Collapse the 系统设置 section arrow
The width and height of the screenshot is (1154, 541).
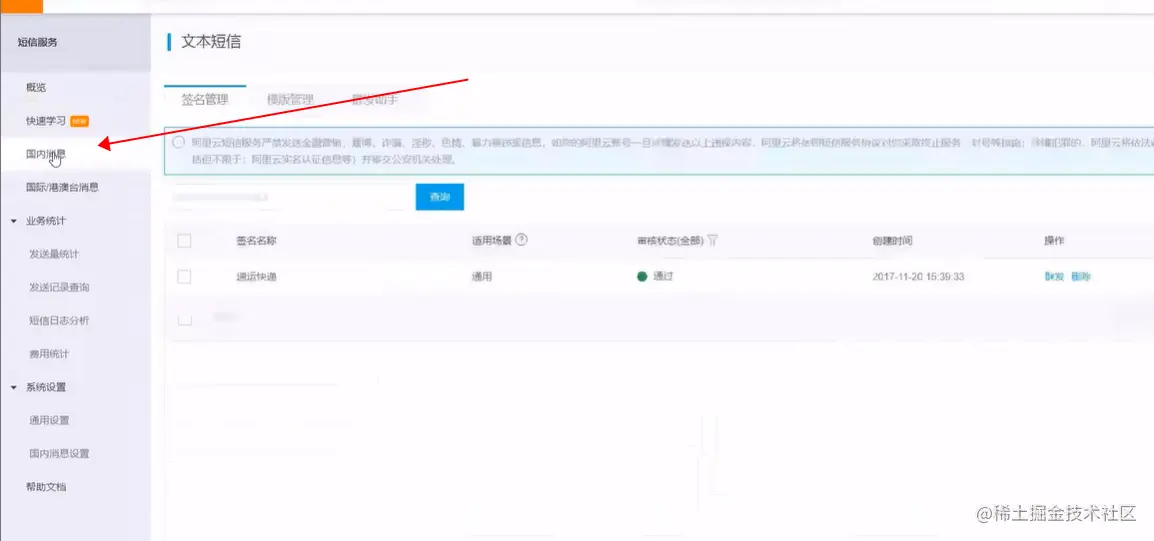13,387
